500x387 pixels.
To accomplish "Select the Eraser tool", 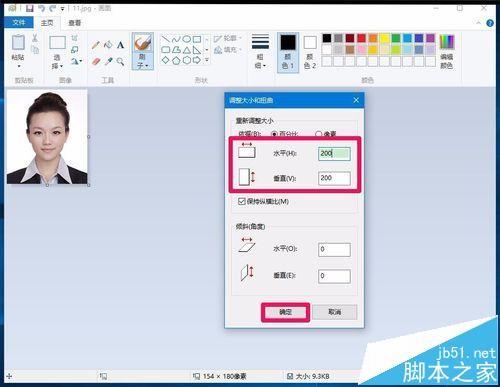I will point(96,61).
